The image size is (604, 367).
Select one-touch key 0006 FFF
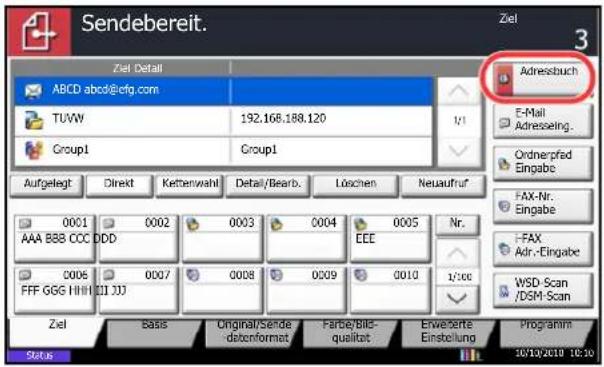tap(55, 290)
